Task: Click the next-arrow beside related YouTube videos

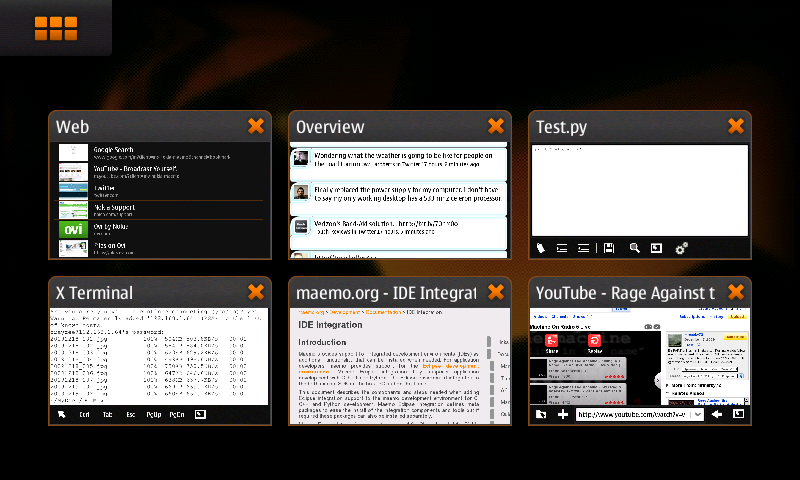Action: tap(658, 380)
